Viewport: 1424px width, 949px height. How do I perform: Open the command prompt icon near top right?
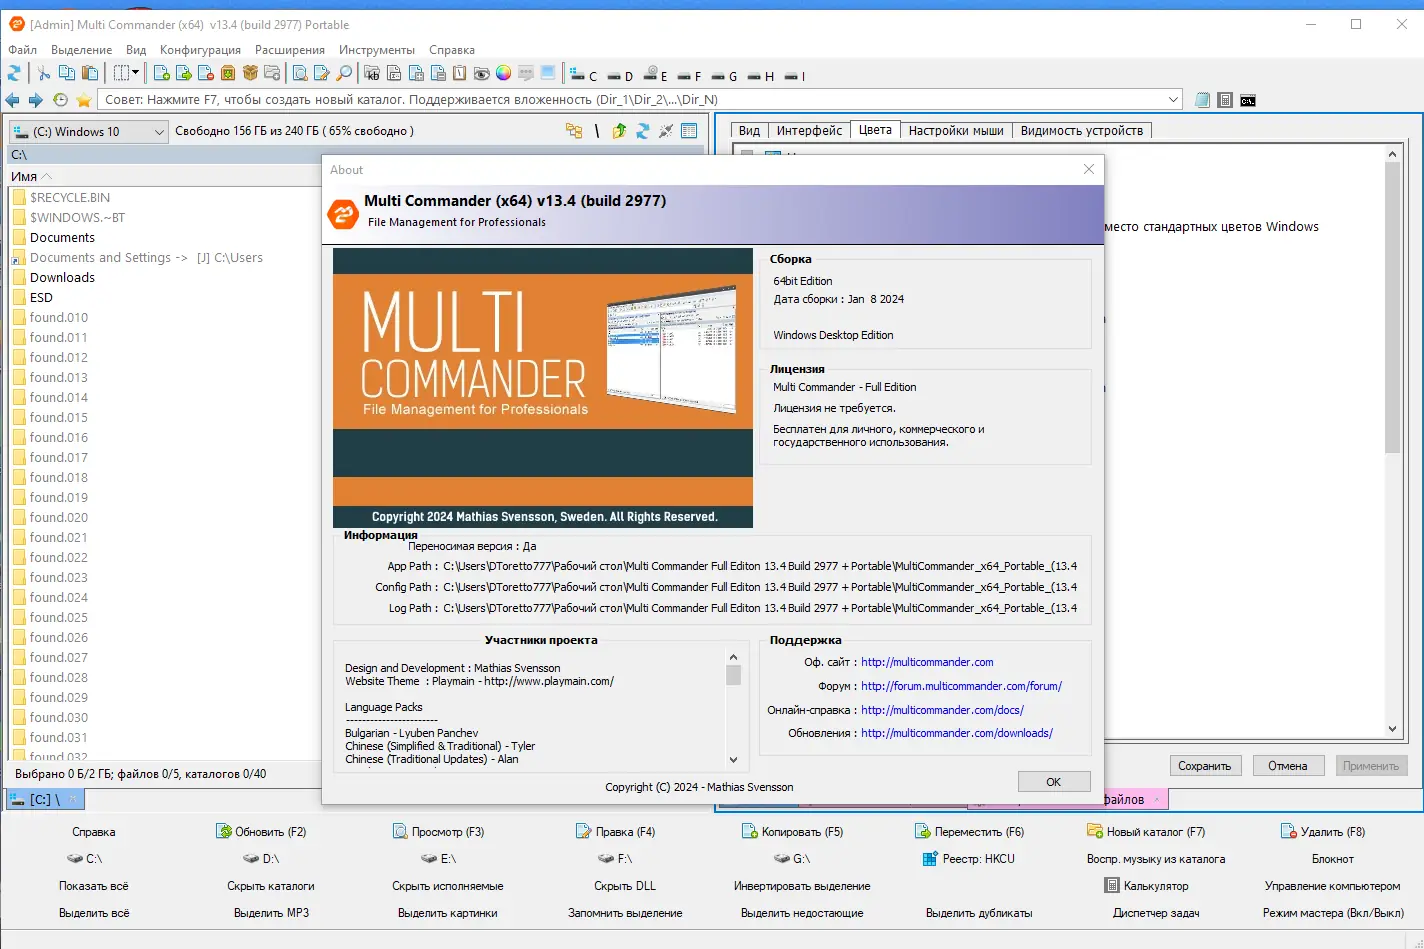click(1247, 99)
